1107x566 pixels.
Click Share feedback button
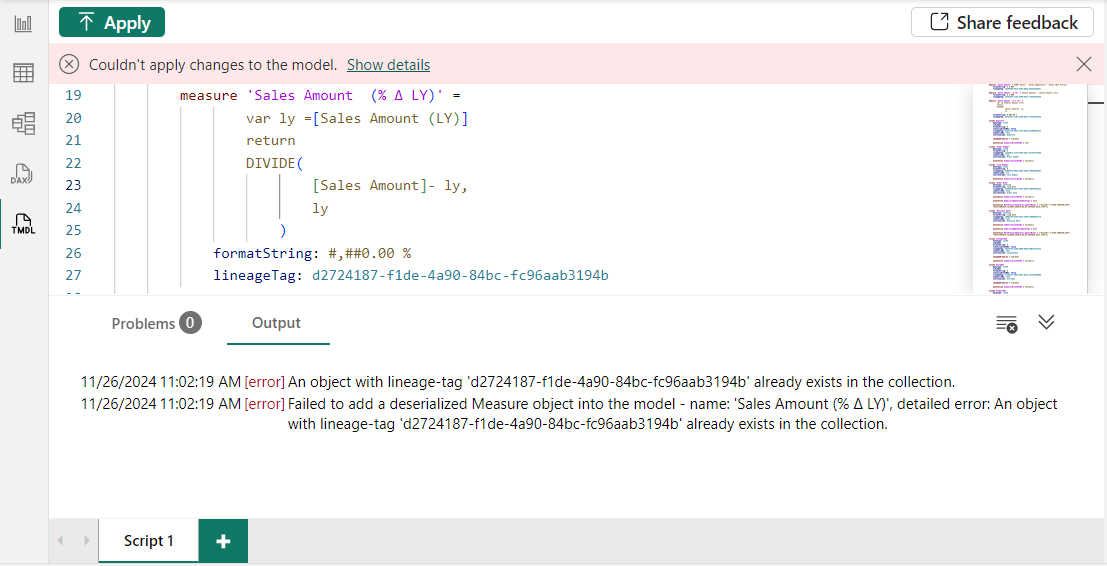[x=1003, y=23]
